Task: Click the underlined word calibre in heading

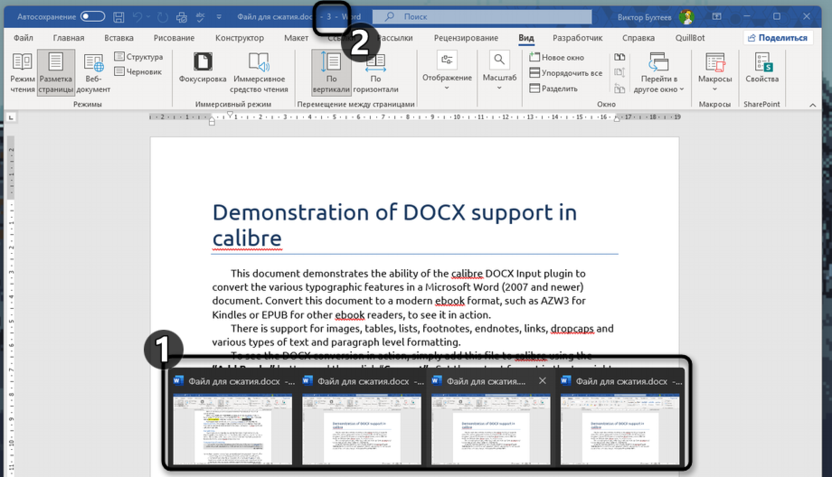Action: [247, 238]
